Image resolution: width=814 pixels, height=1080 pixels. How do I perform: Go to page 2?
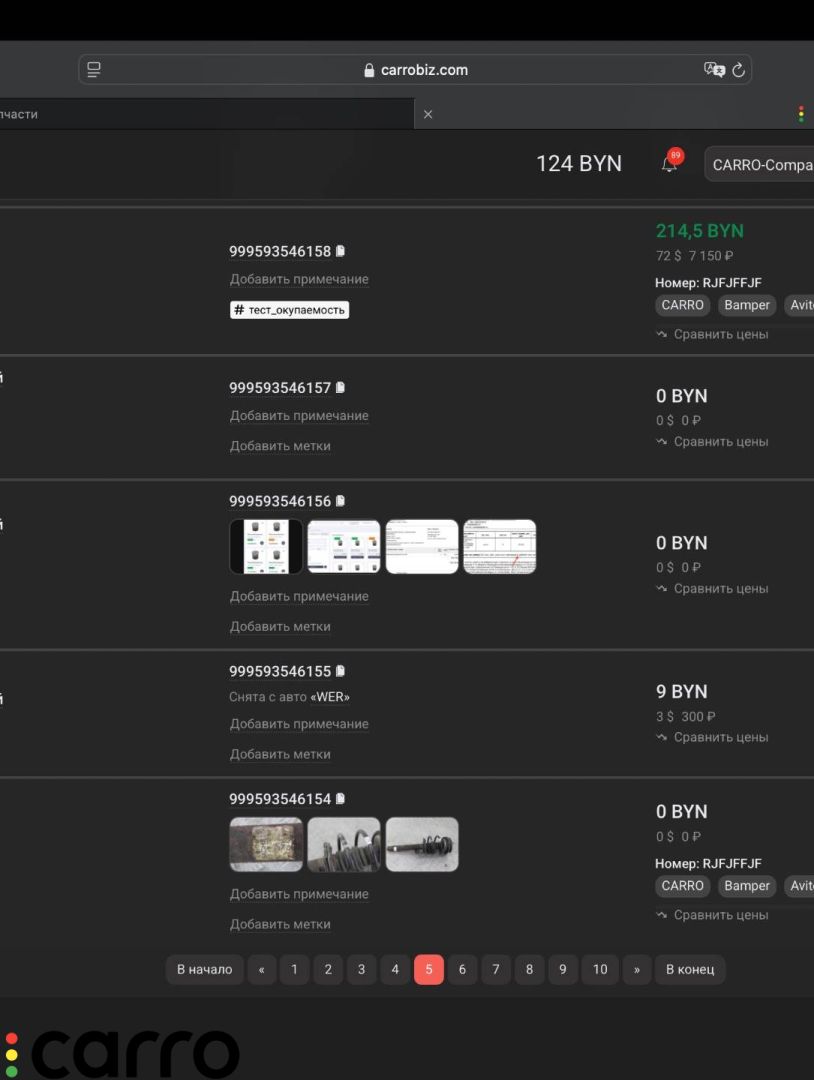tap(328, 970)
